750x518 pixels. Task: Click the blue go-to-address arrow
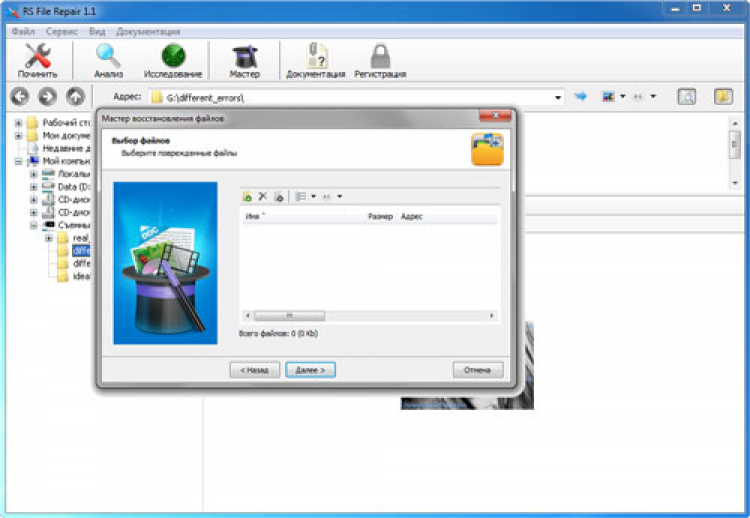(581, 96)
